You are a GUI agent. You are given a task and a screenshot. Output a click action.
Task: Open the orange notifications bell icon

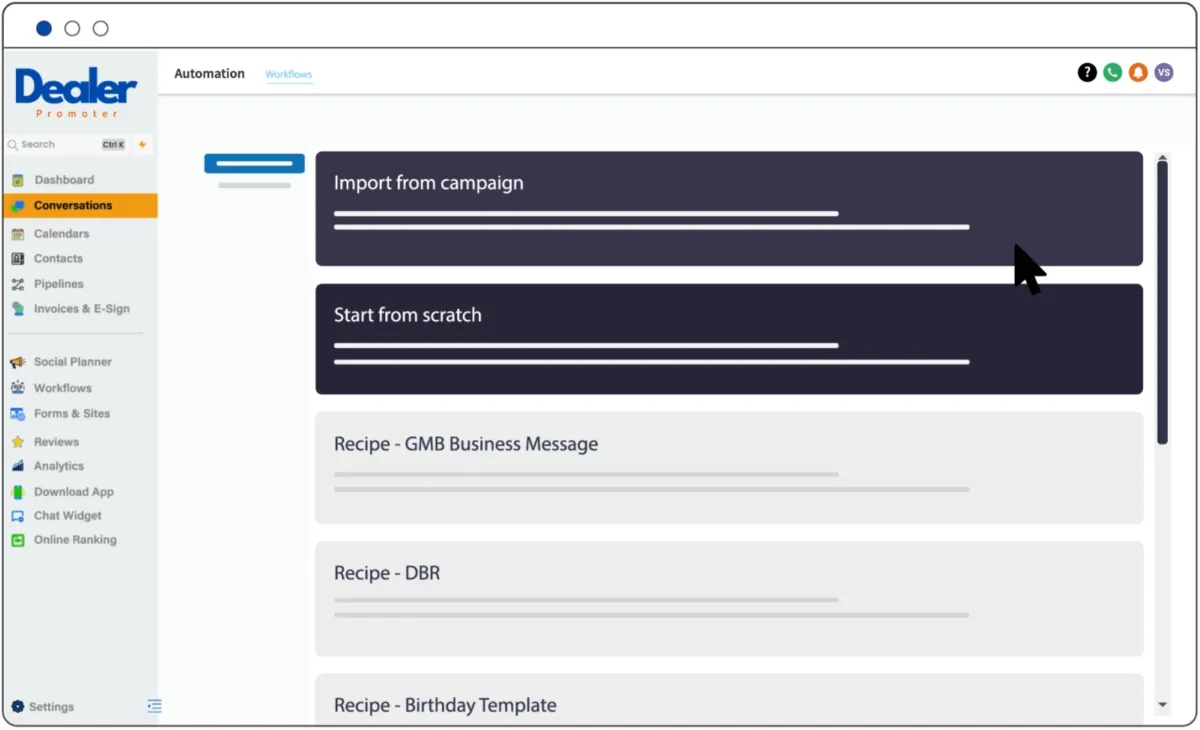(x=1138, y=73)
